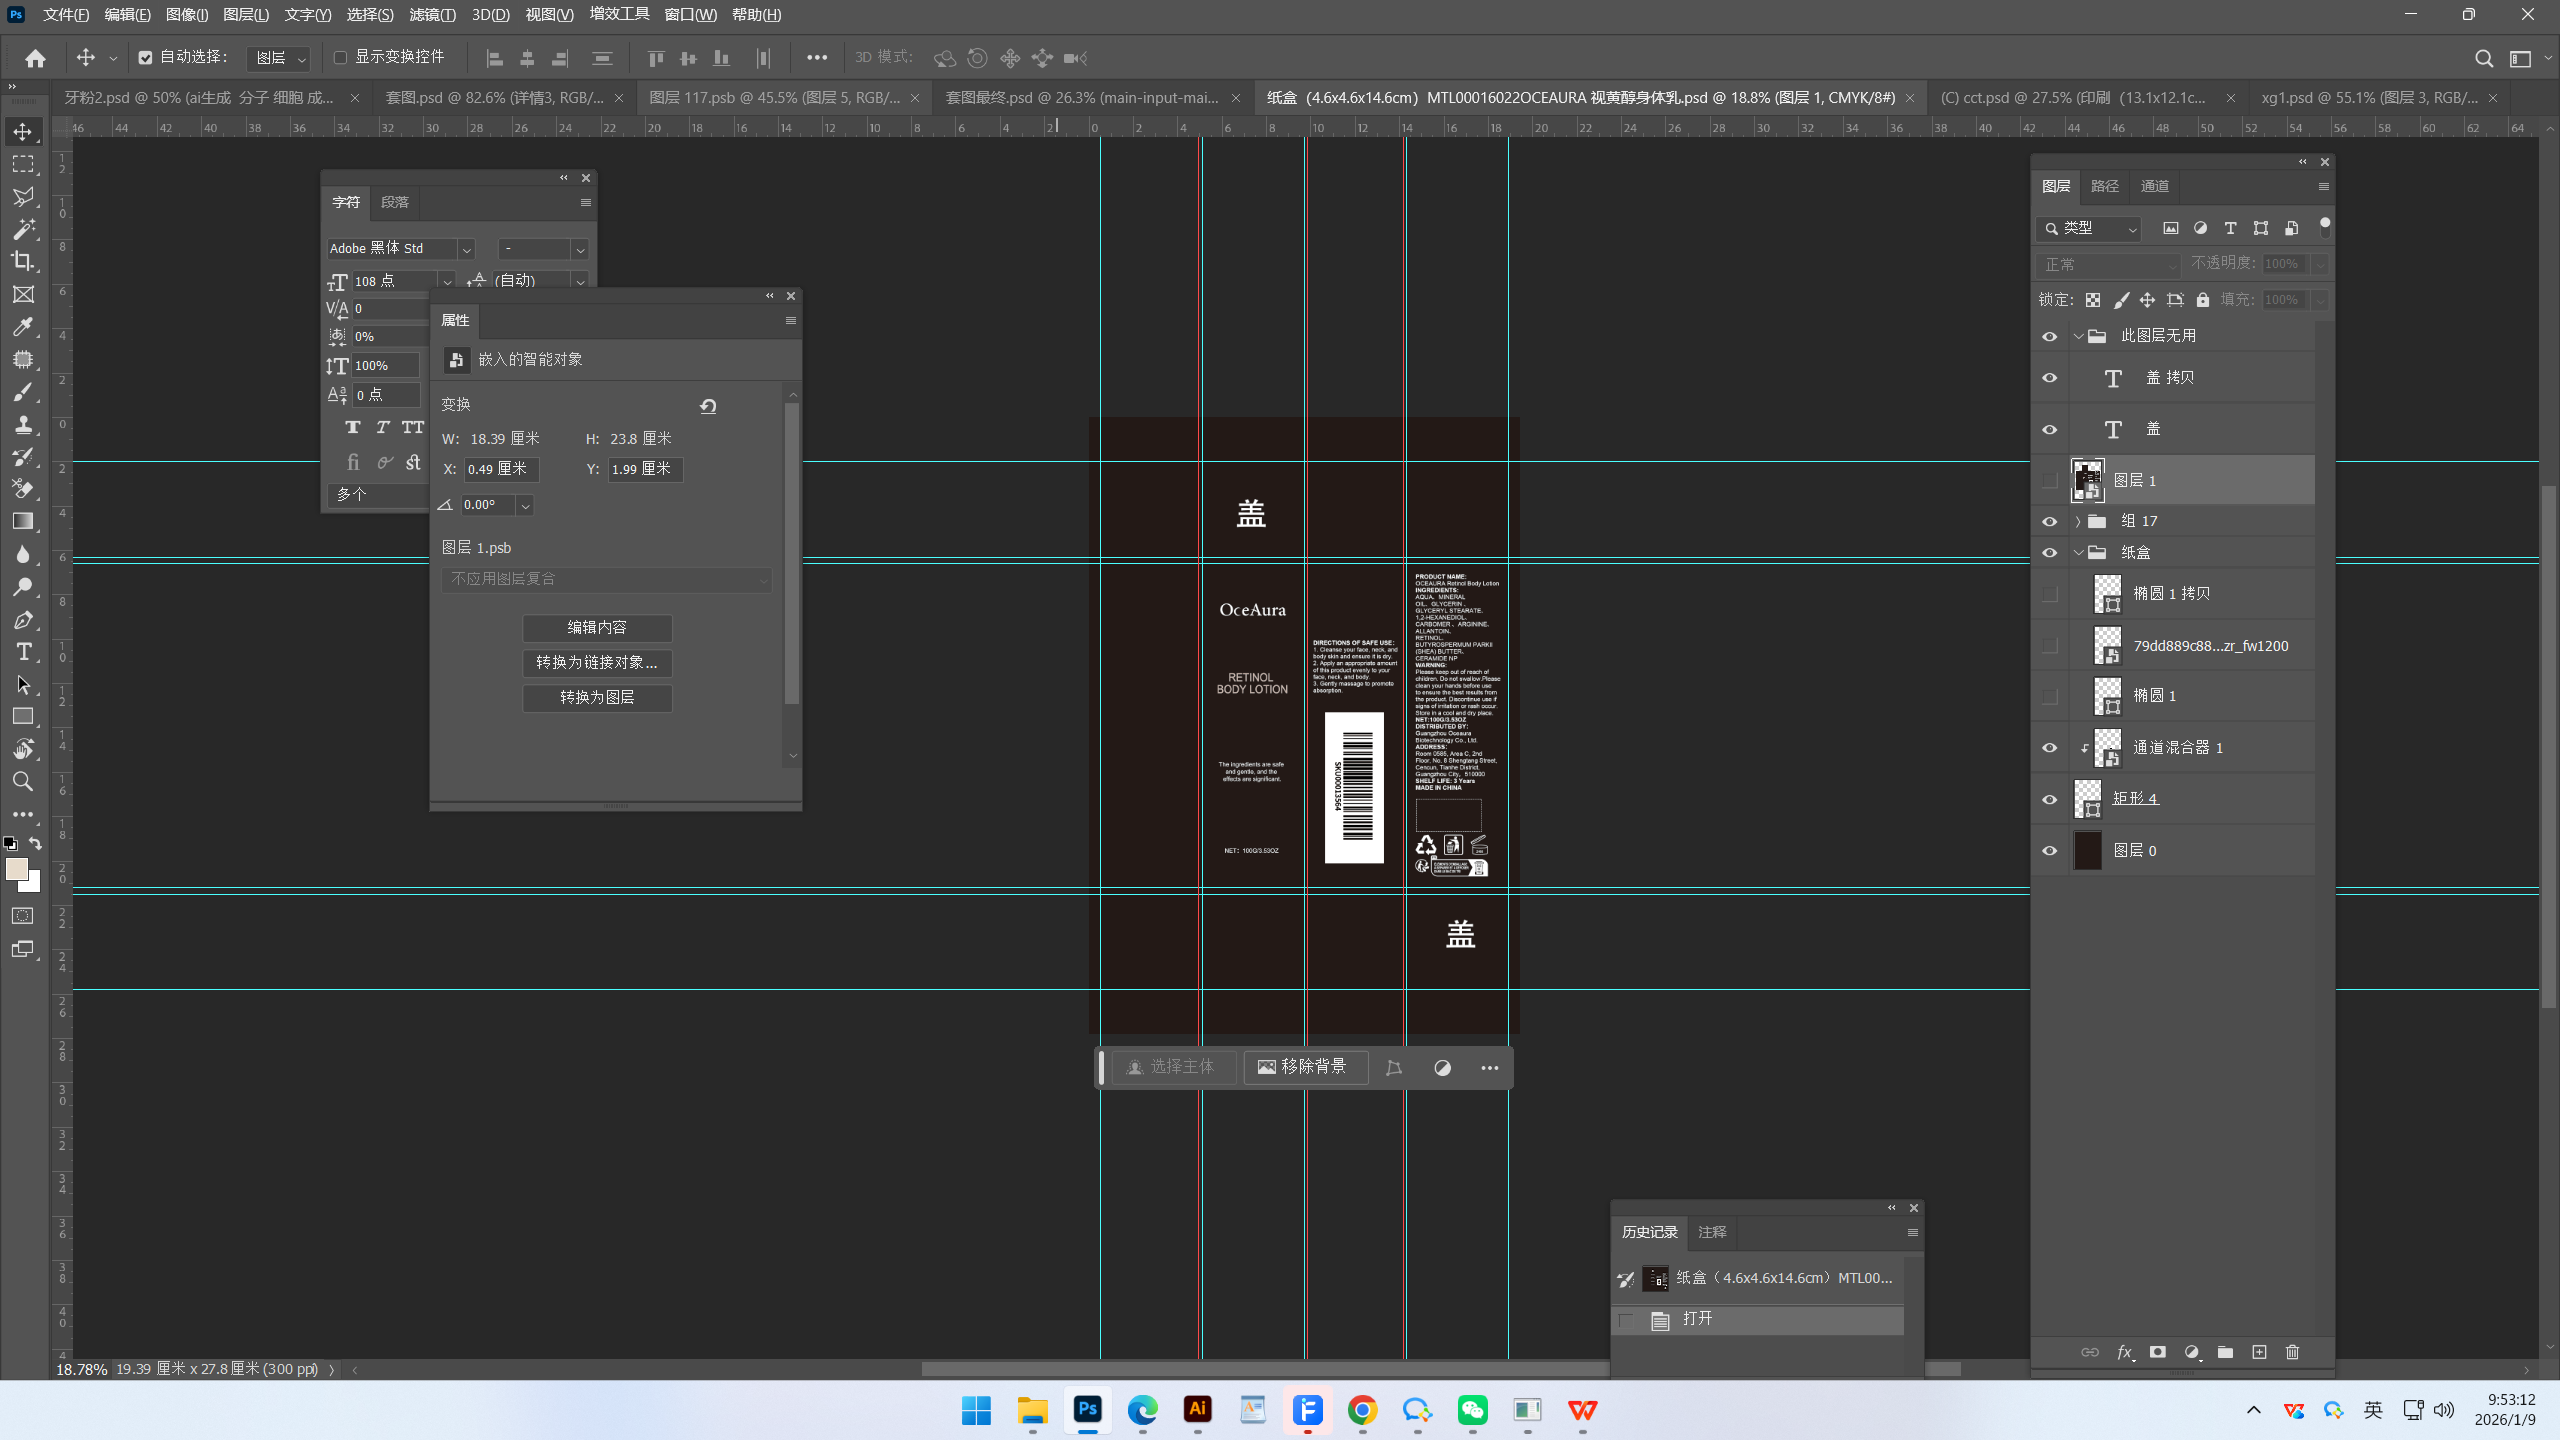Expand the 组 17 group
This screenshot has height=1440, width=2560.
point(2078,521)
